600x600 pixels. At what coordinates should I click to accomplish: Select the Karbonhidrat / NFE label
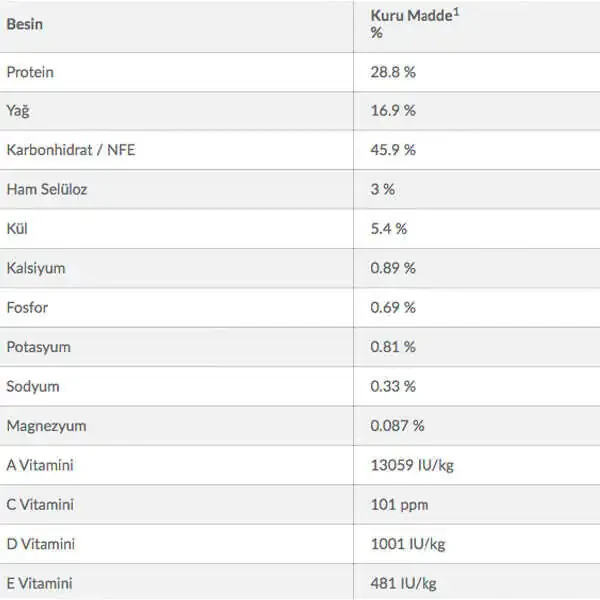(69, 150)
